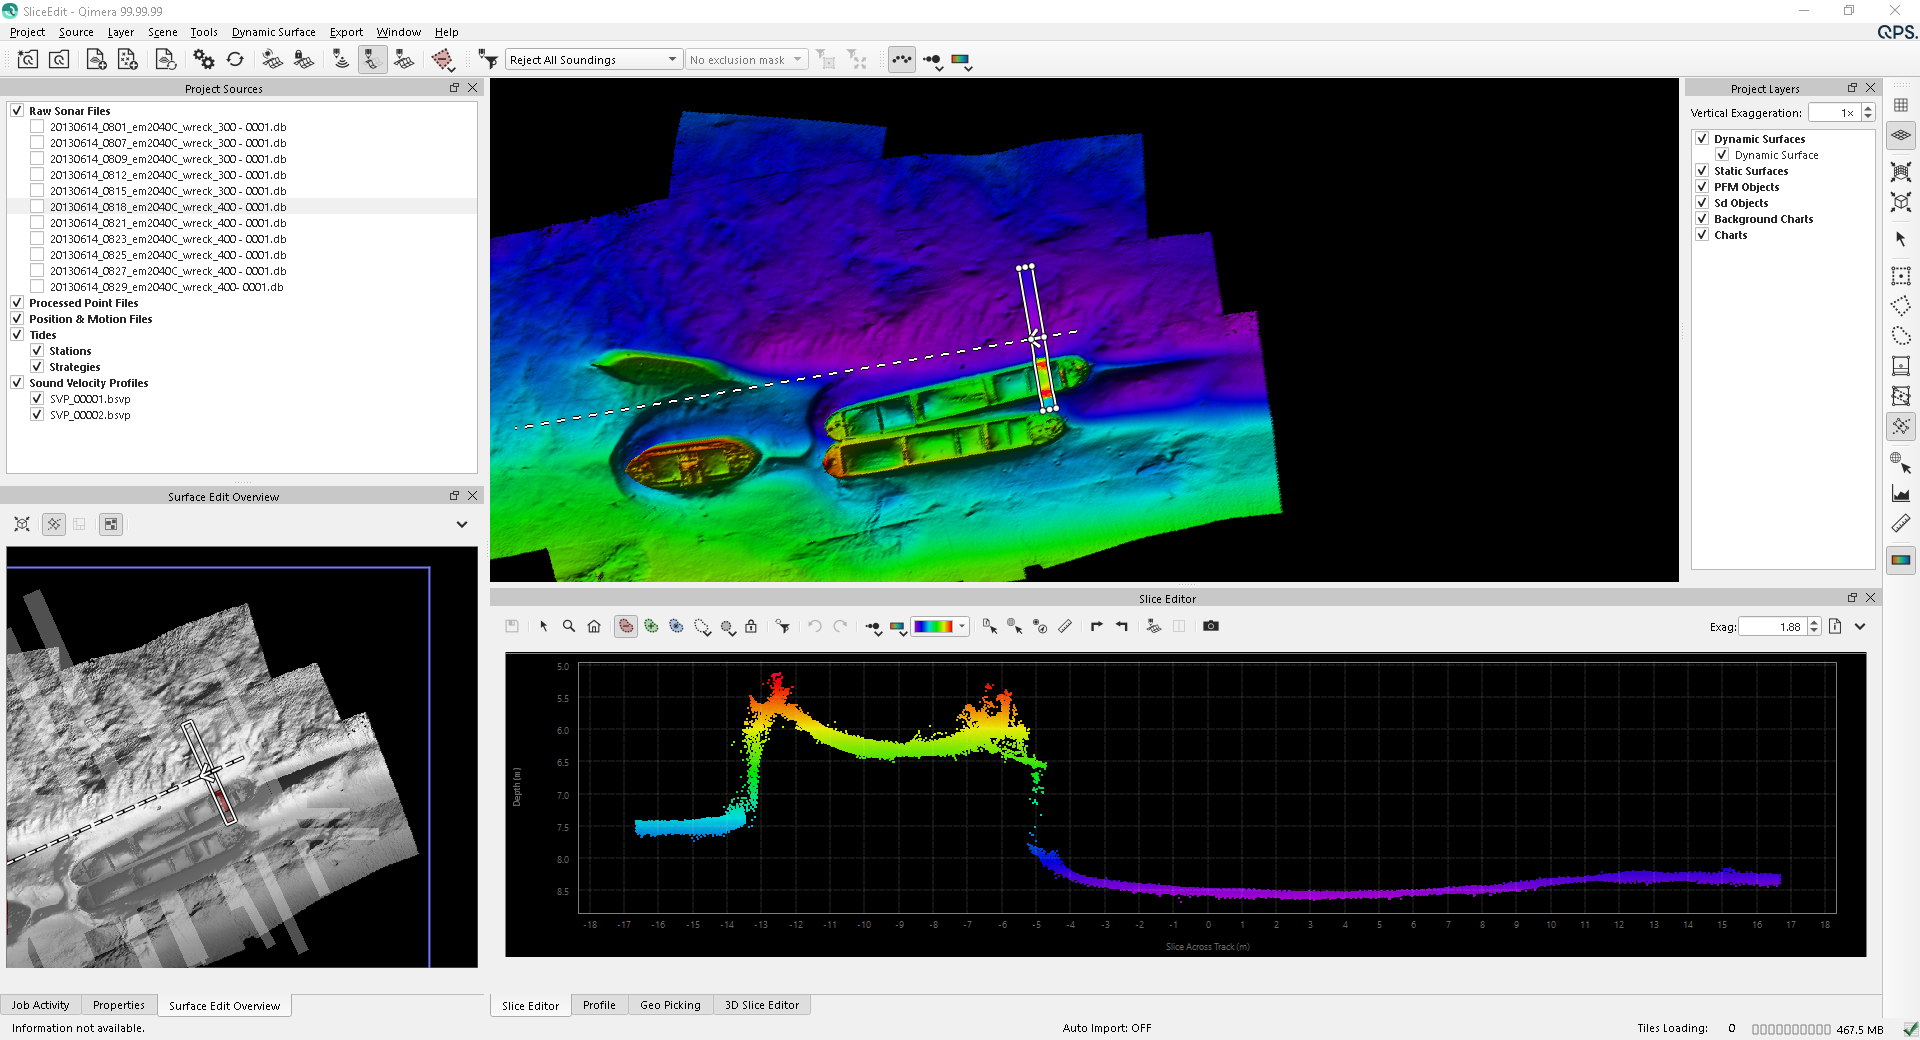Click the ruler measure tool in right sidebar
1920x1040 pixels.
pyautogui.click(x=1900, y=524)
